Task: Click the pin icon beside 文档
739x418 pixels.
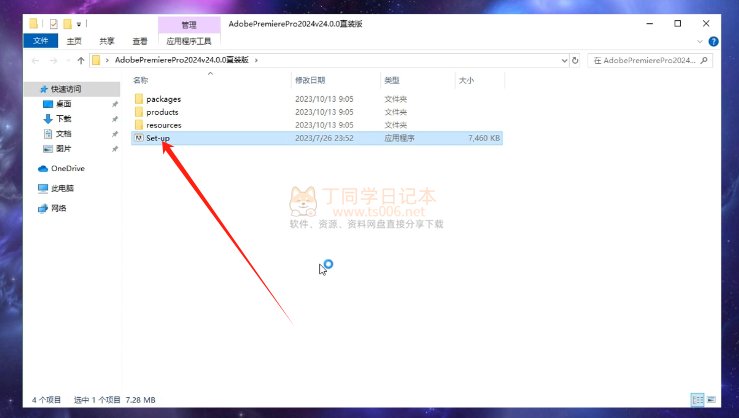Action: (115, 134)
